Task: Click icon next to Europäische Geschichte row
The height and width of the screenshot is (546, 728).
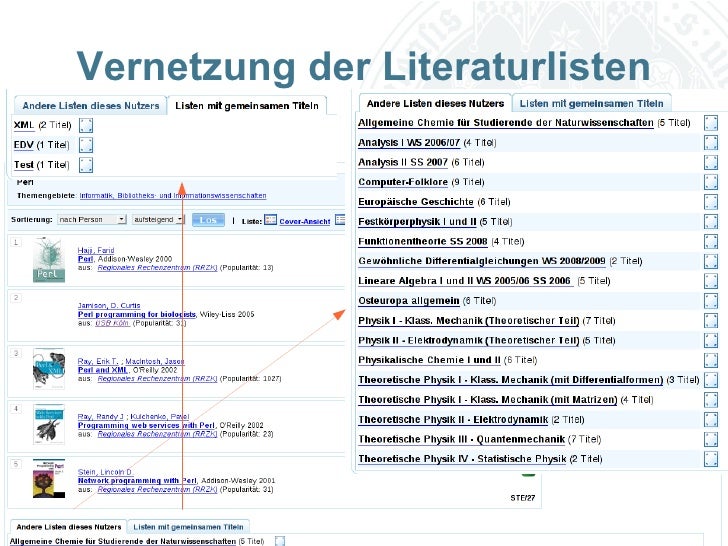Action: pyautogui.click(x=711, y=202)
